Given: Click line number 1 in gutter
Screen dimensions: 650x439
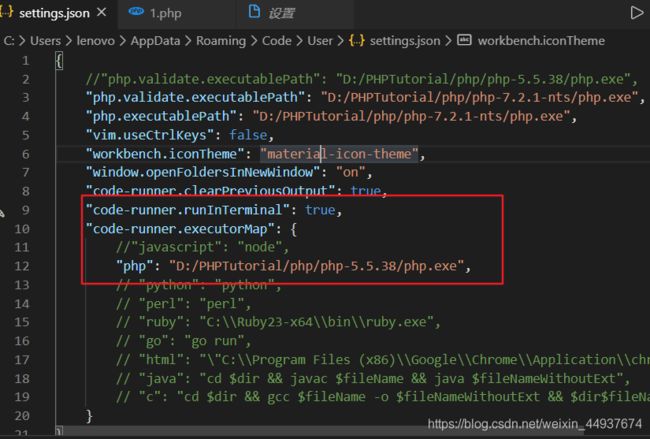Looking at the screenshot, I should click(x=26, y=61).
